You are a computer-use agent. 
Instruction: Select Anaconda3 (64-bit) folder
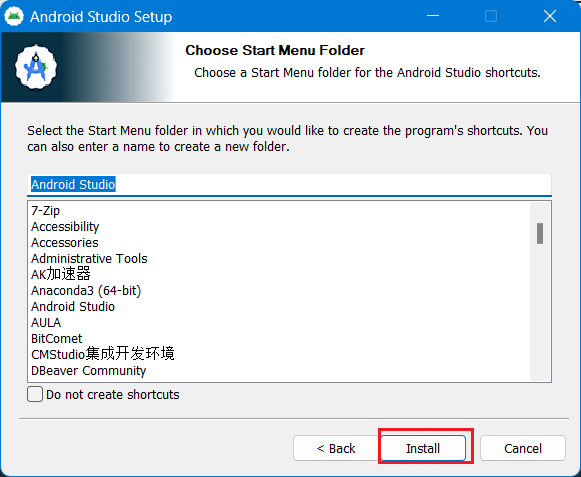click(86, 291)
